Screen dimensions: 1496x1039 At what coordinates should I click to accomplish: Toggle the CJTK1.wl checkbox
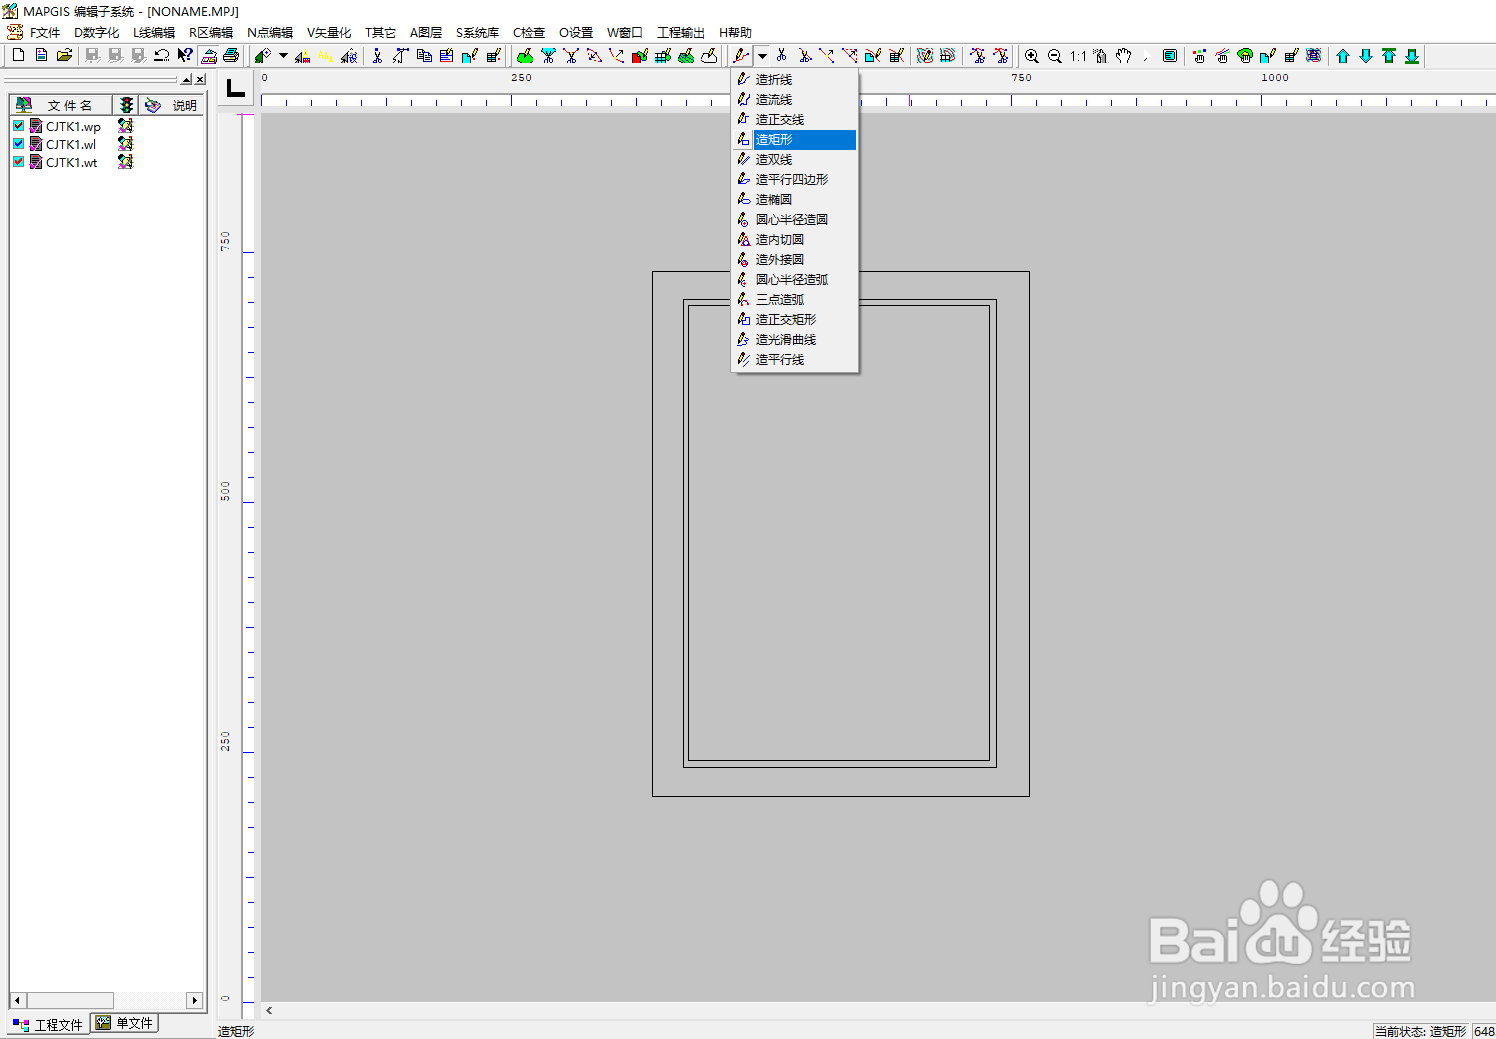(x=18, y=144)
